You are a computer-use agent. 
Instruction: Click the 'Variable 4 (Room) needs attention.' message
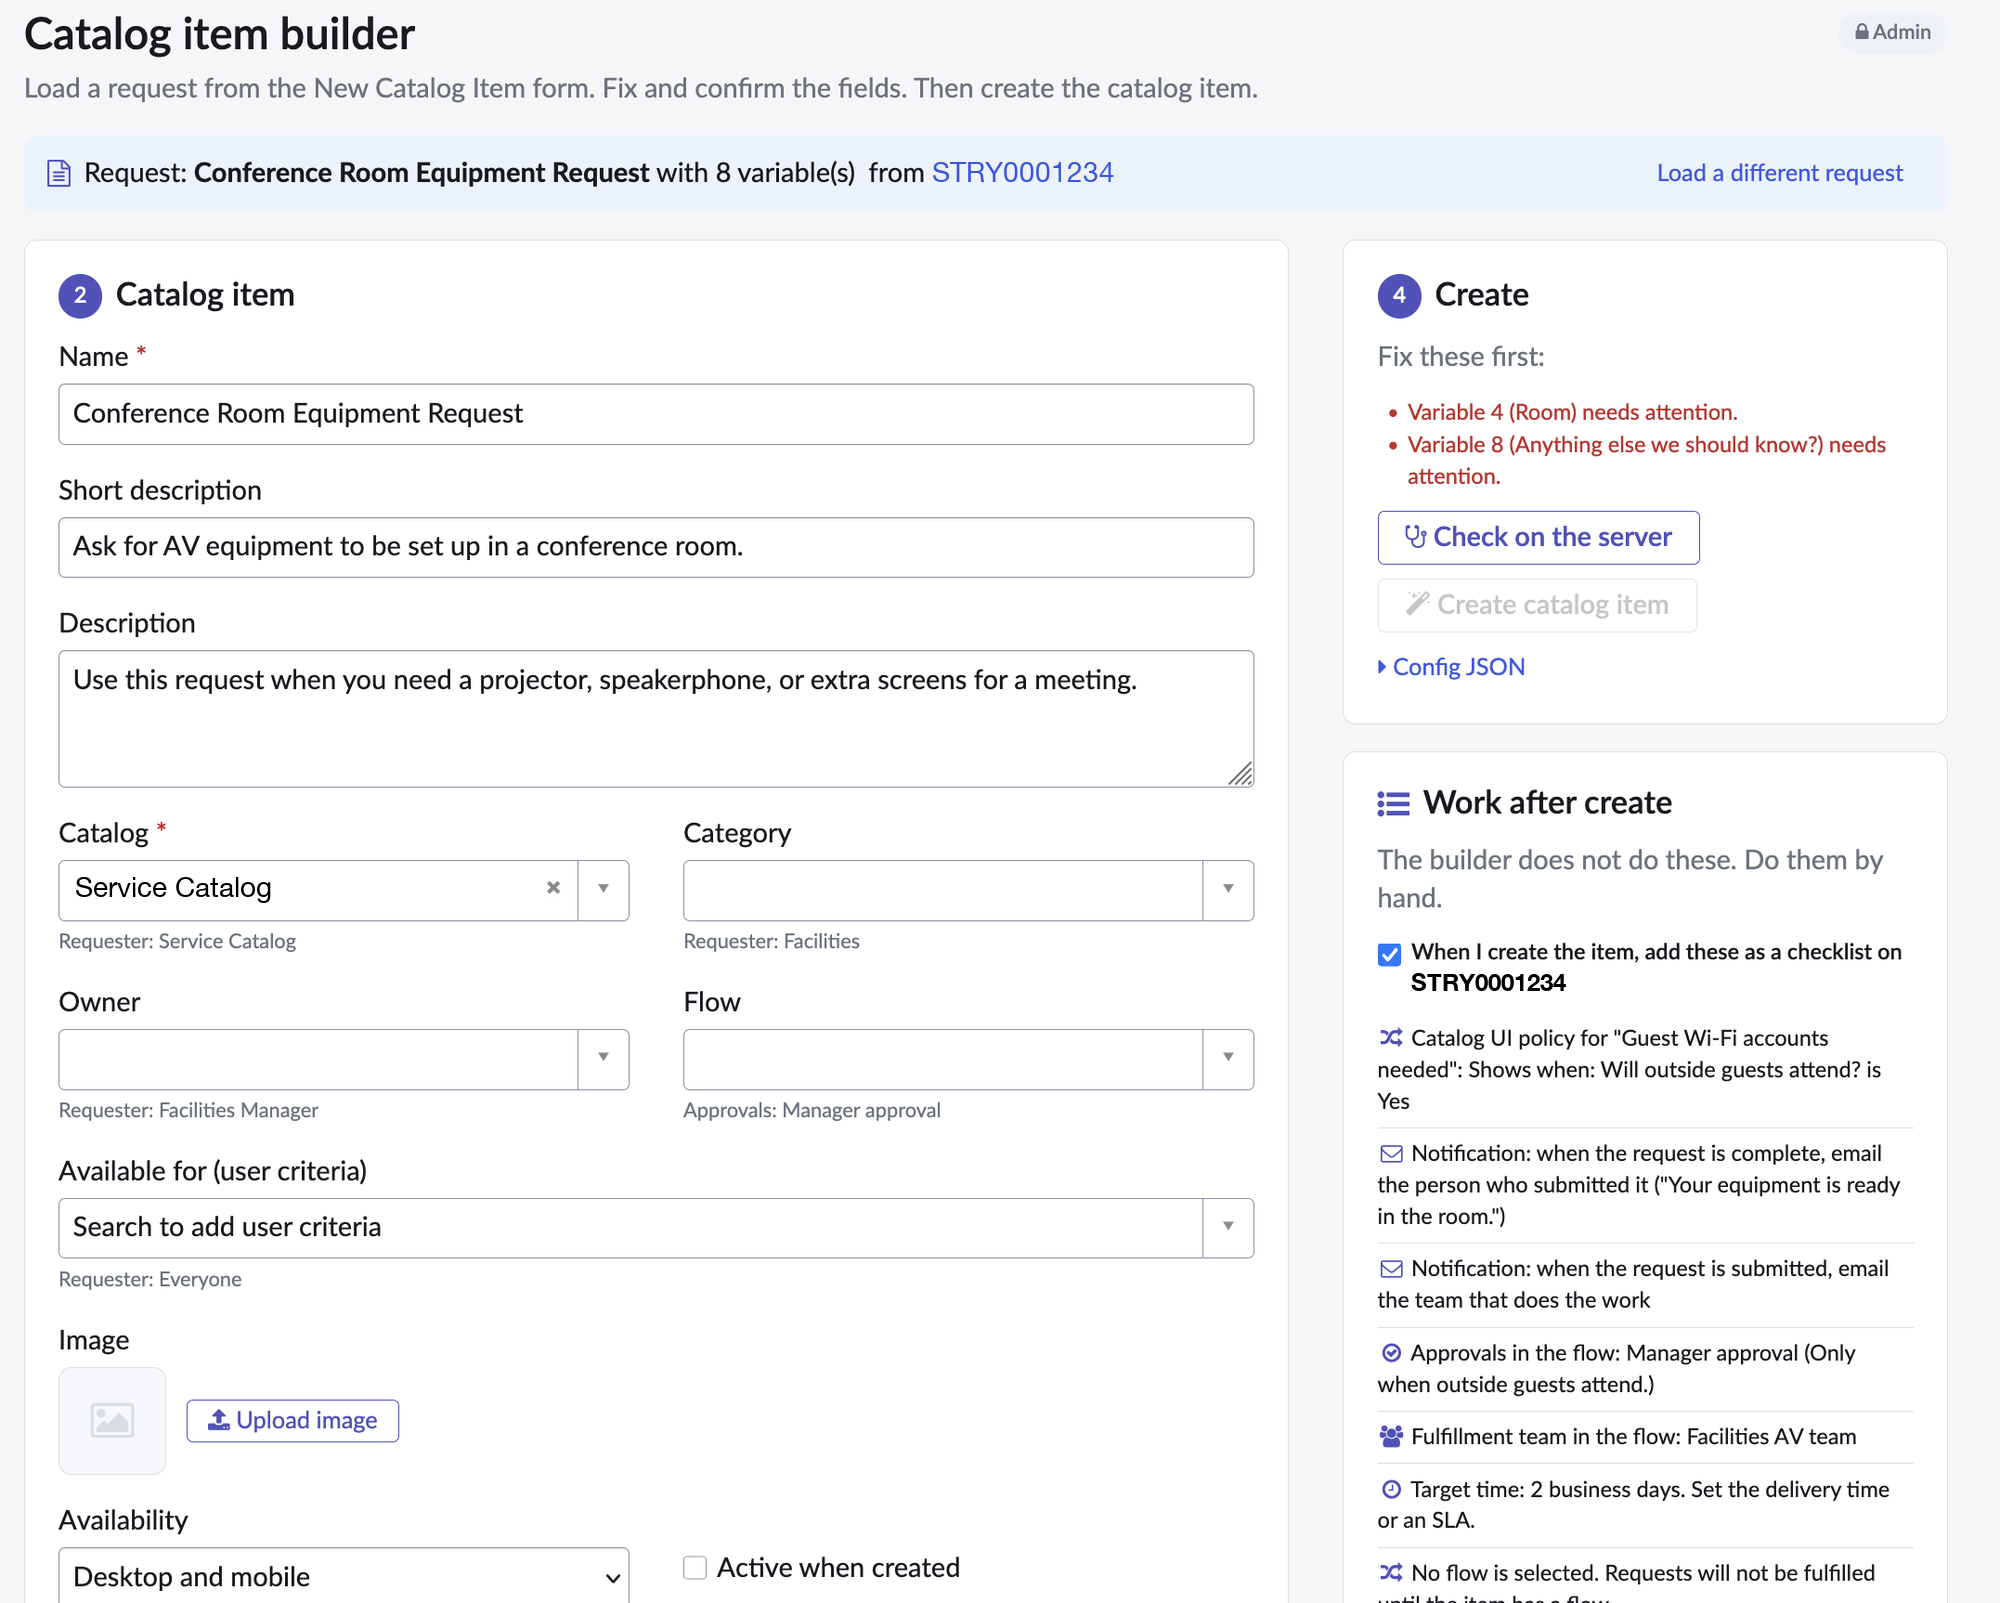pos(1572,412)
